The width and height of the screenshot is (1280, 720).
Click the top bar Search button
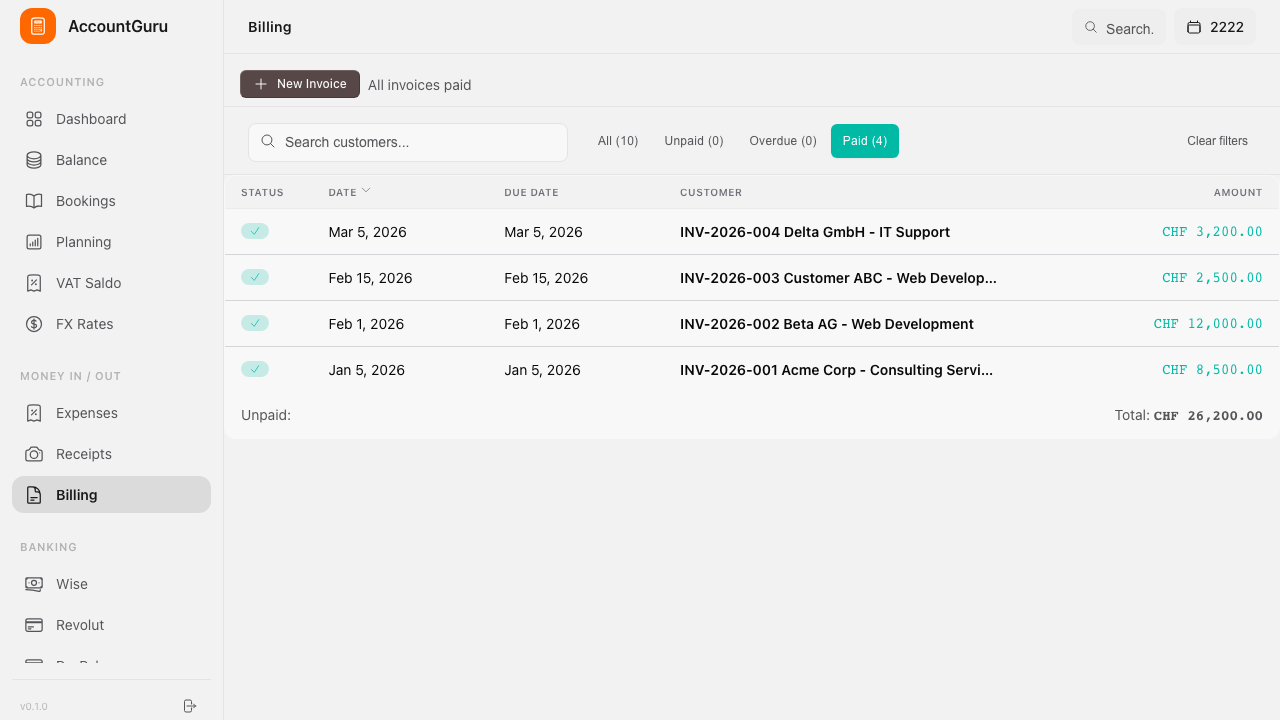[x=1118, y=28]
